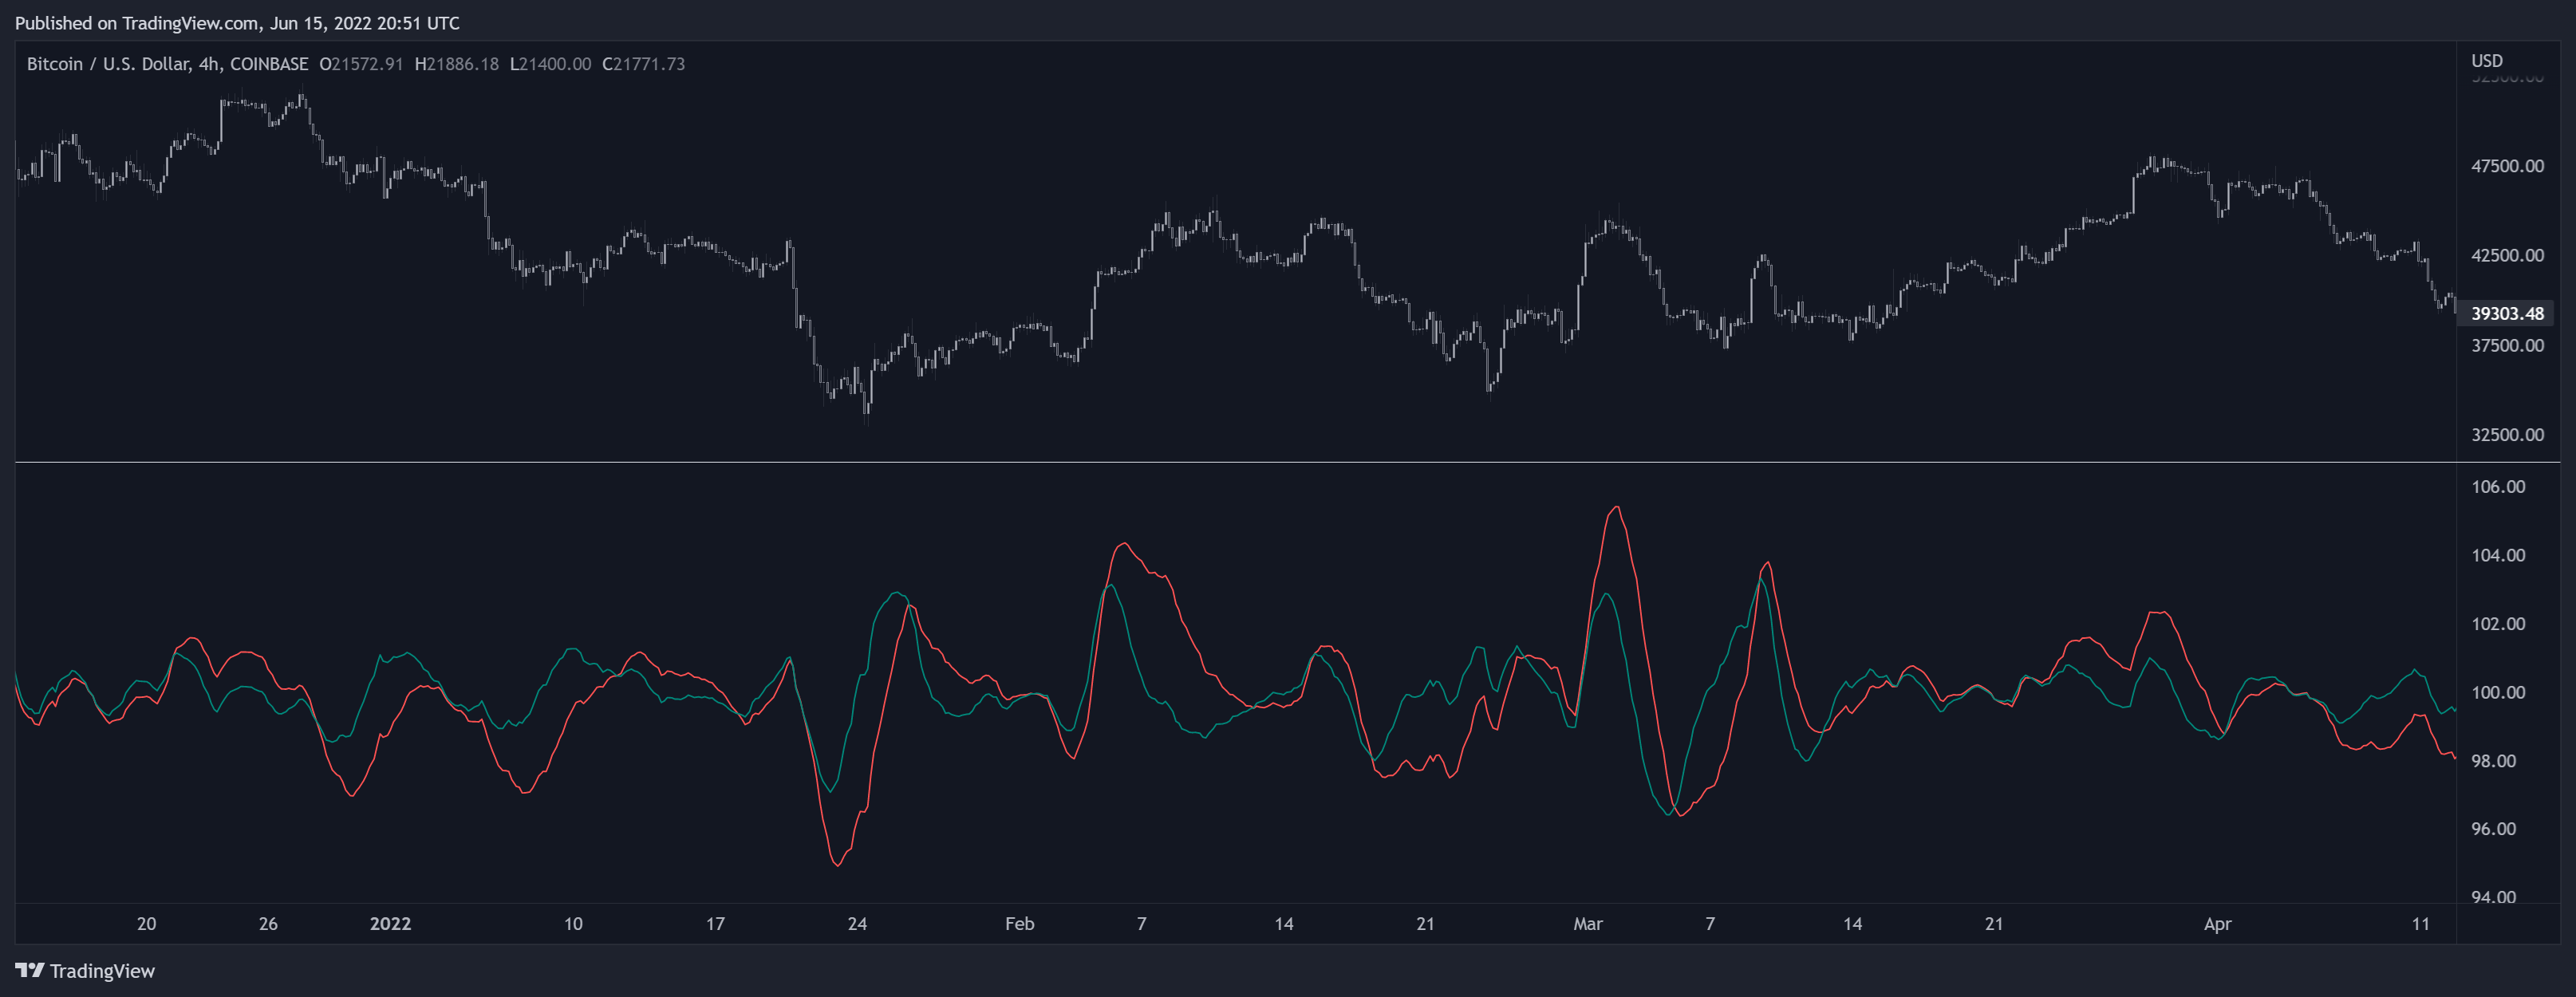Click the USD currency label
Screen dimensions: 2576x997
coord(2487,60)
